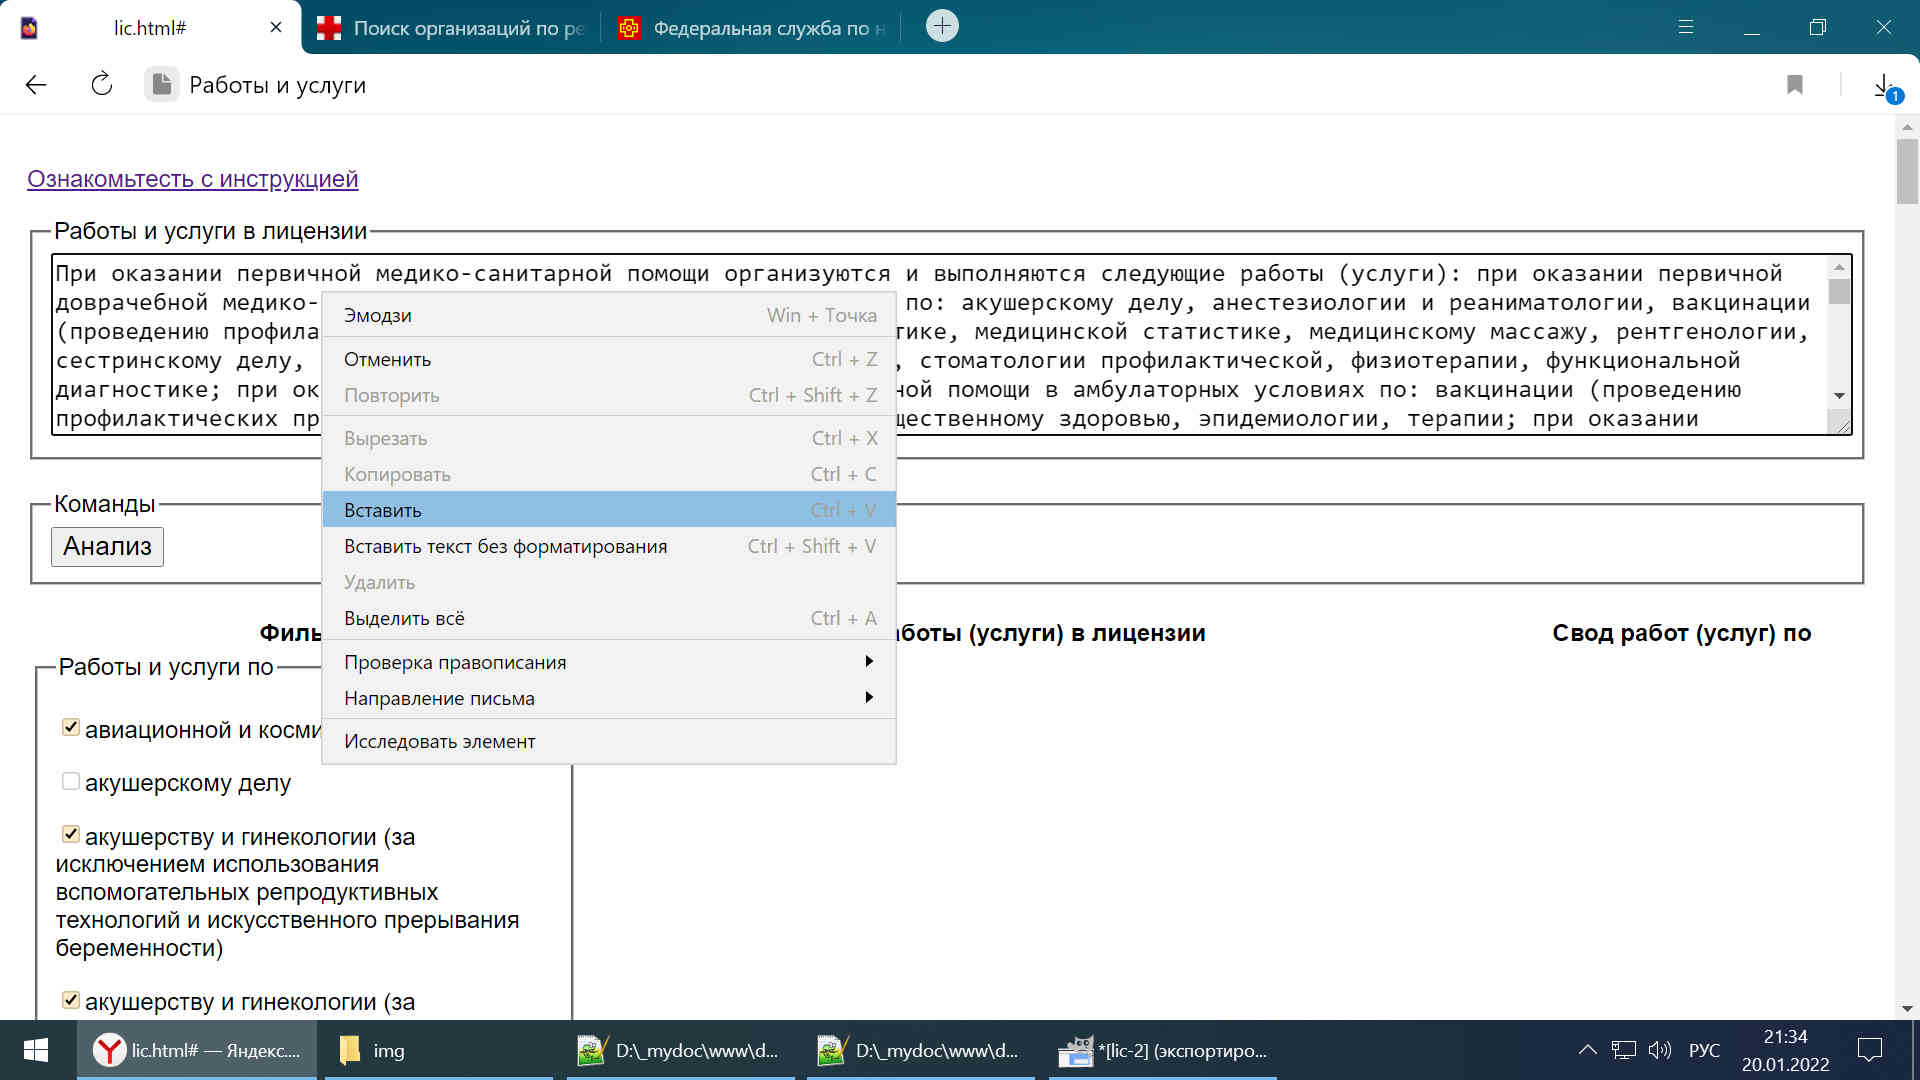Click the page scrollbar down arrow
This screenshot has height=1080, width=1920.
(1907, 1008)
